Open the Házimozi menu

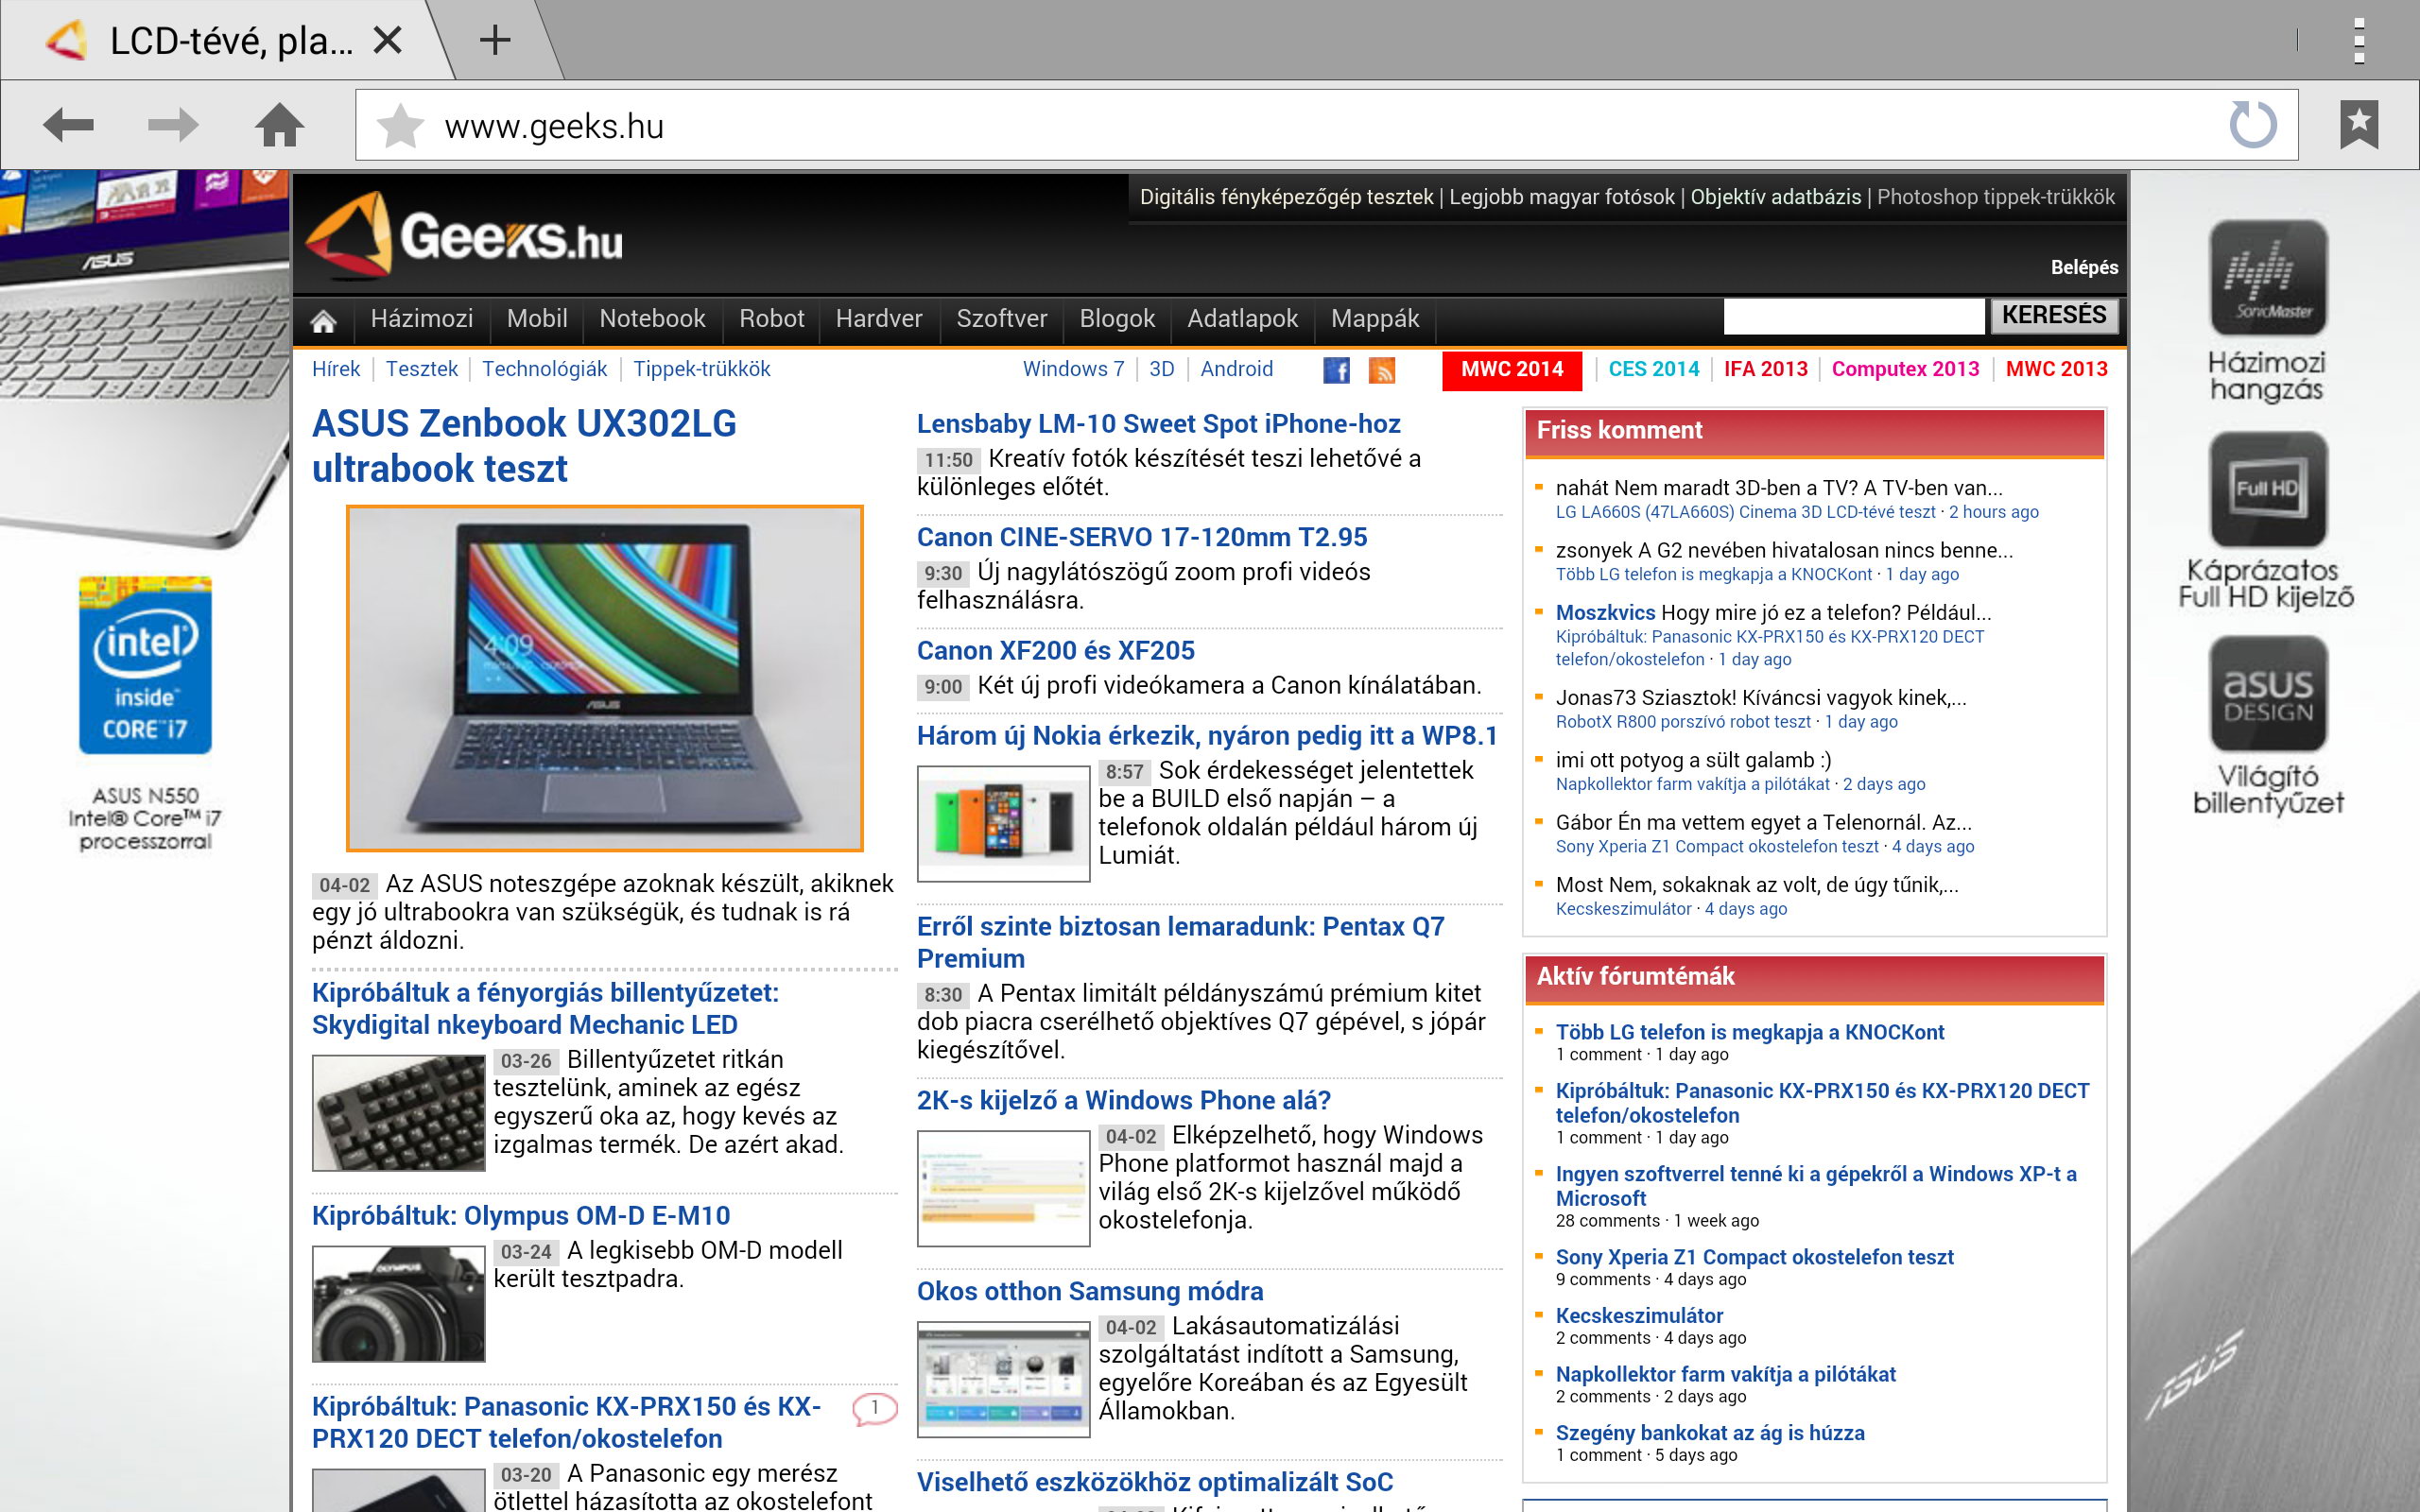coord(422,319)
